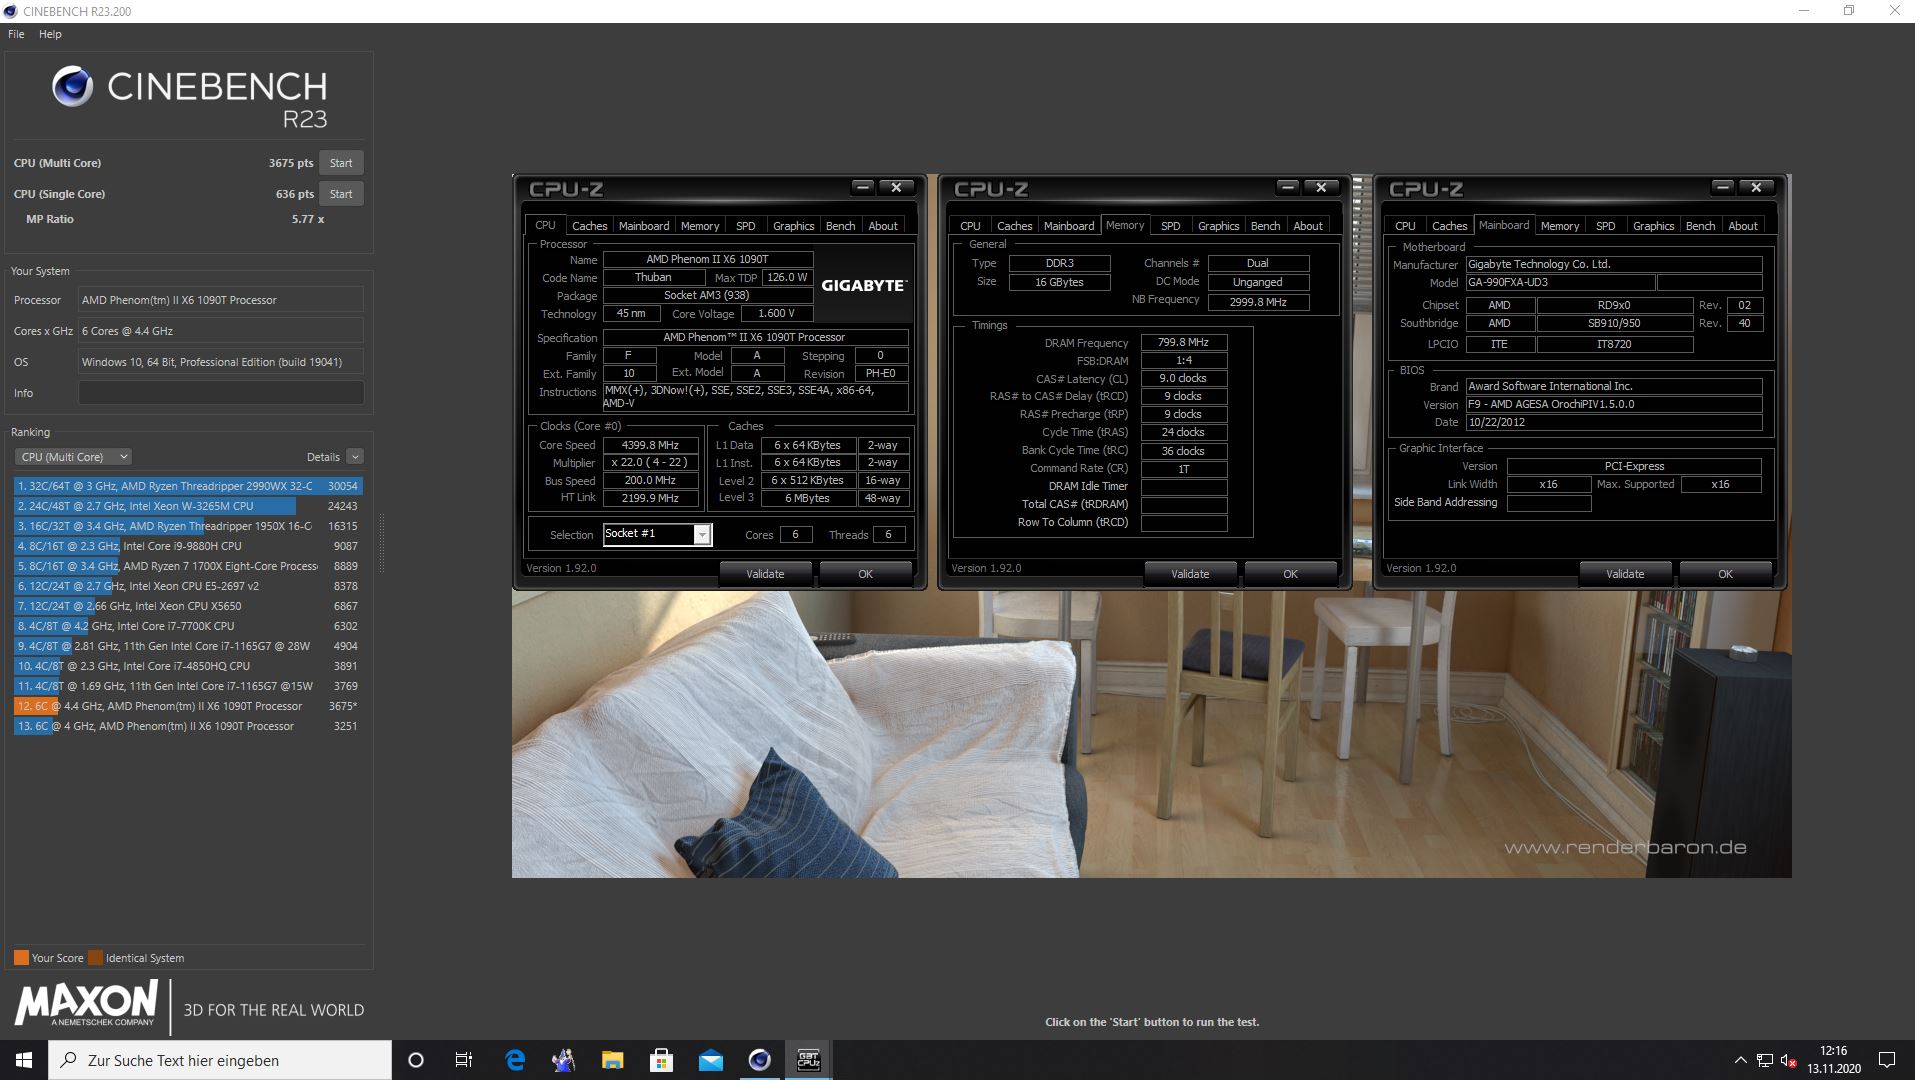Switch to the Graphics tab in CPU-Z
This screenshot has width=1915, height=1080.
(792, 225)
